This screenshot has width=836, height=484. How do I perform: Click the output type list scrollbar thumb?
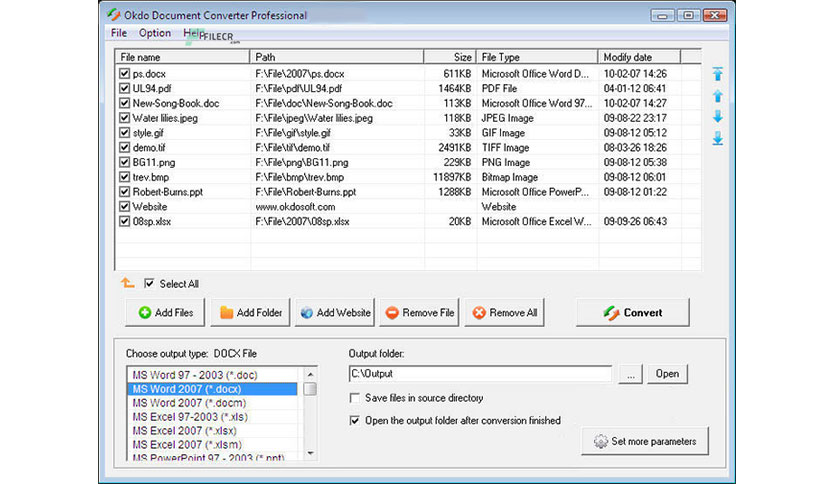[x=310, y=389]
